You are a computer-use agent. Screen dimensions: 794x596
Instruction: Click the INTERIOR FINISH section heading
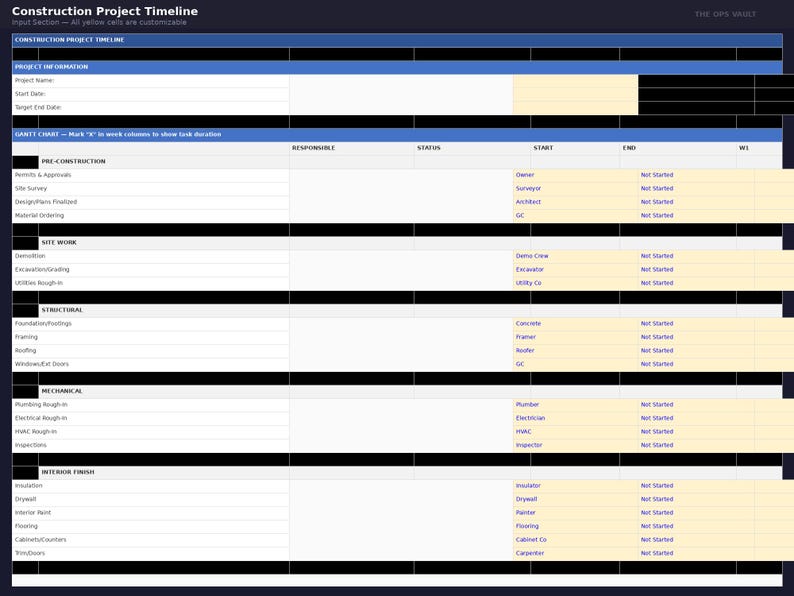164,472
